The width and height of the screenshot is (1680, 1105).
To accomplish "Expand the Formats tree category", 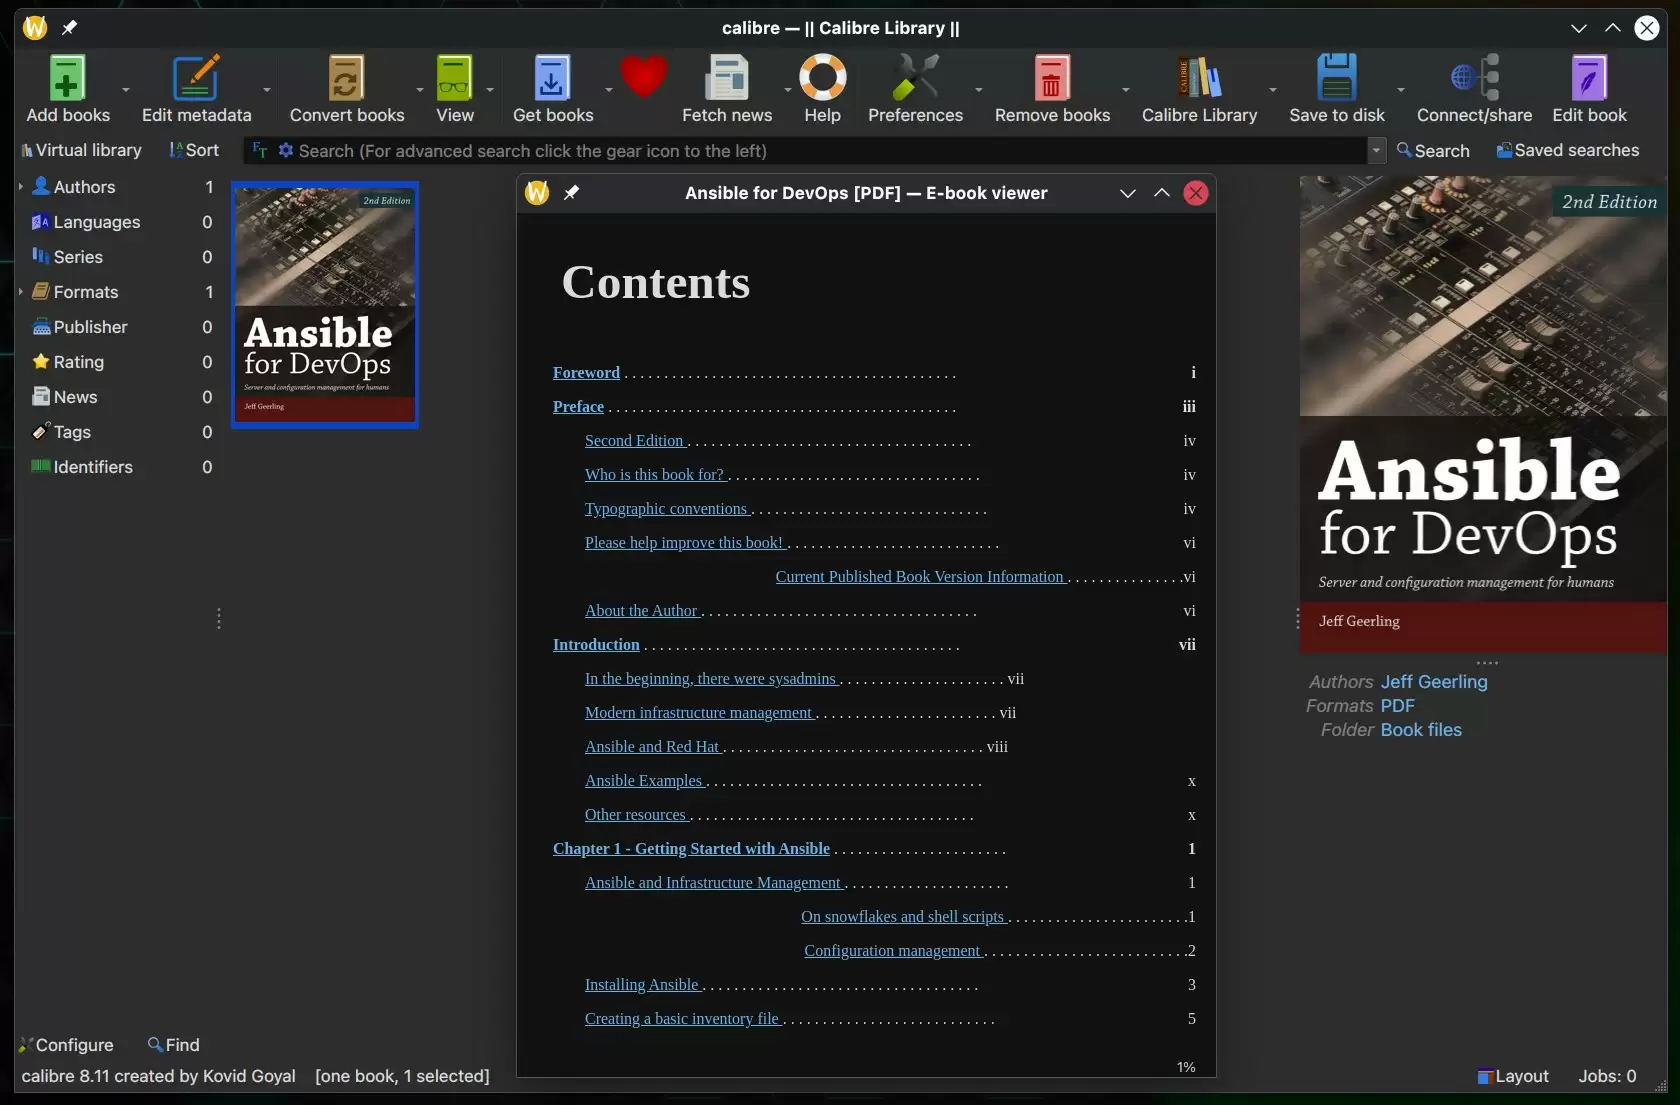I will (20, 292).
